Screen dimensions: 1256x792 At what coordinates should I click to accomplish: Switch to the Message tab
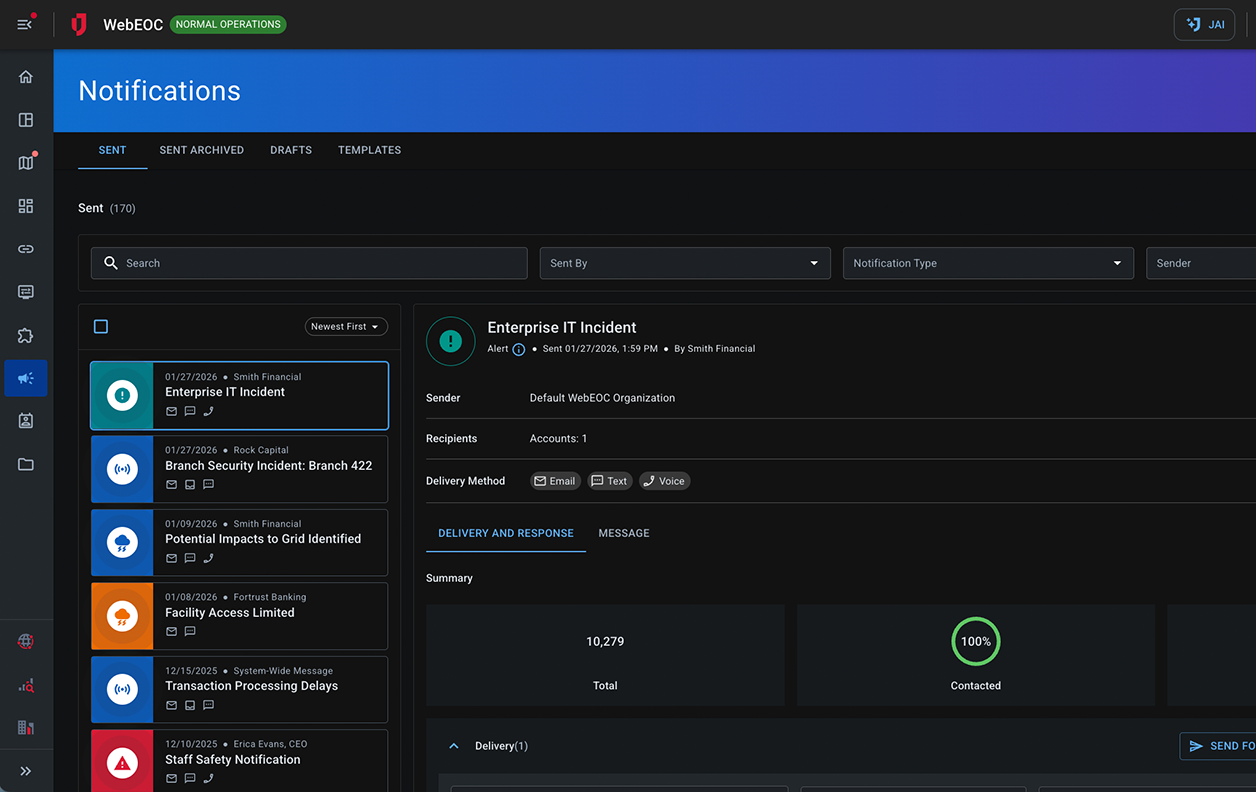[624, 533]
